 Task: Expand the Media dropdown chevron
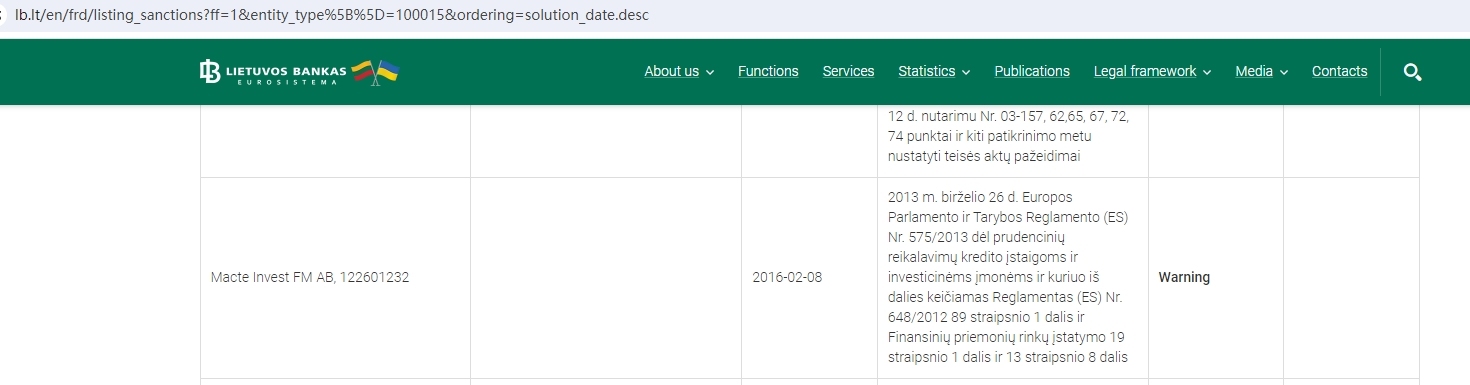[1284, 72]
